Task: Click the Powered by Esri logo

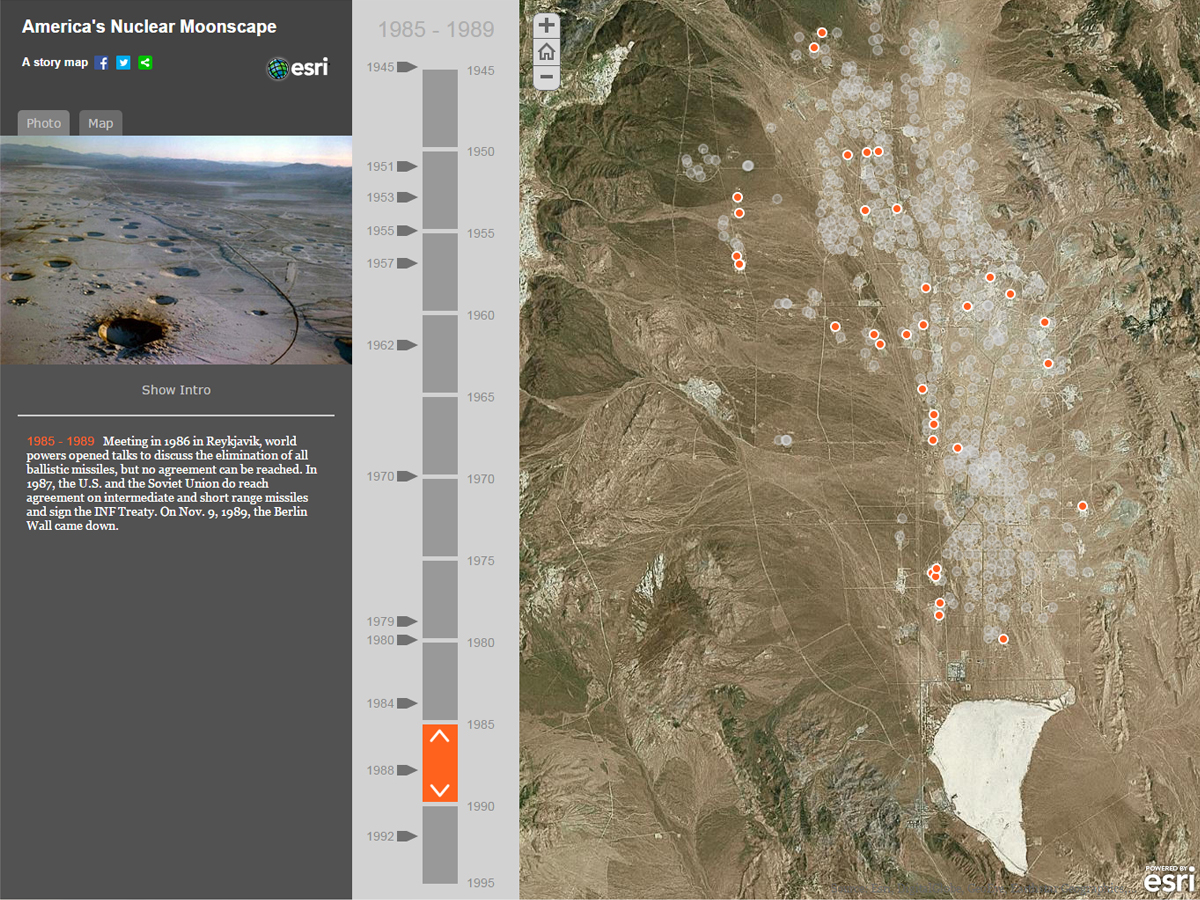Action: pyautogui.click(x=1169, y=878)
